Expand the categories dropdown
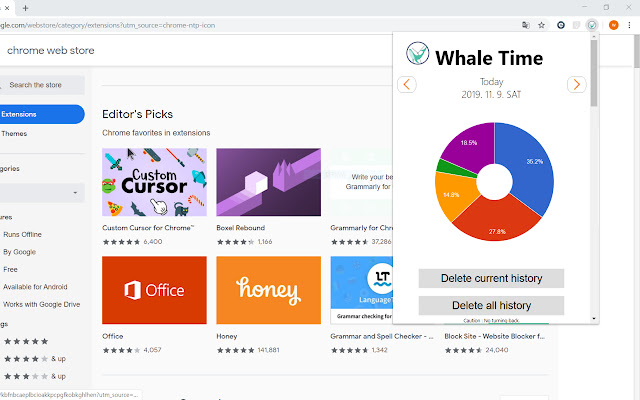This screenshot has height=400, width=640. pyautogui.click(x=41, y=193)
